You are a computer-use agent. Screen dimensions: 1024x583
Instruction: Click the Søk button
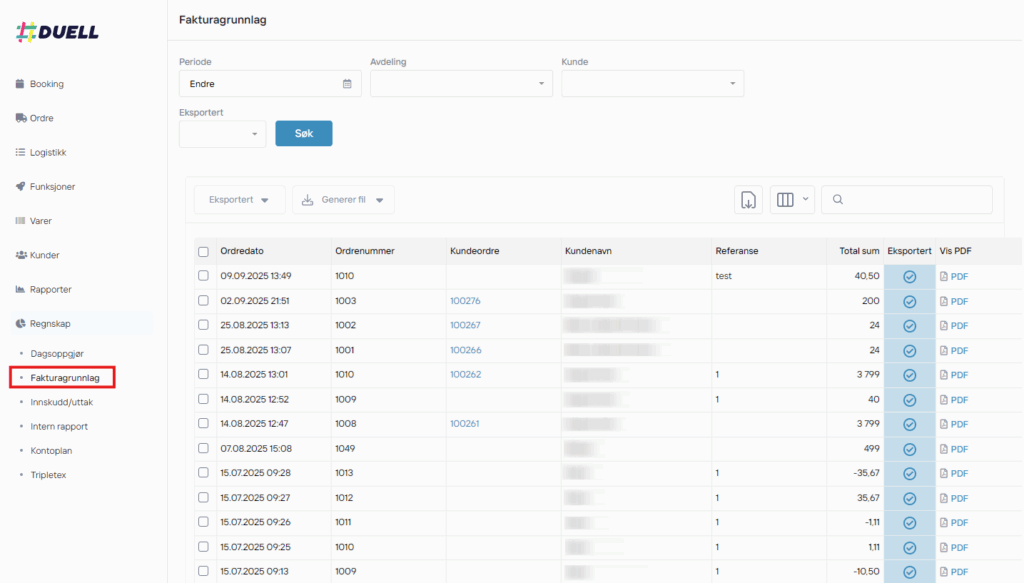[303, 133]
